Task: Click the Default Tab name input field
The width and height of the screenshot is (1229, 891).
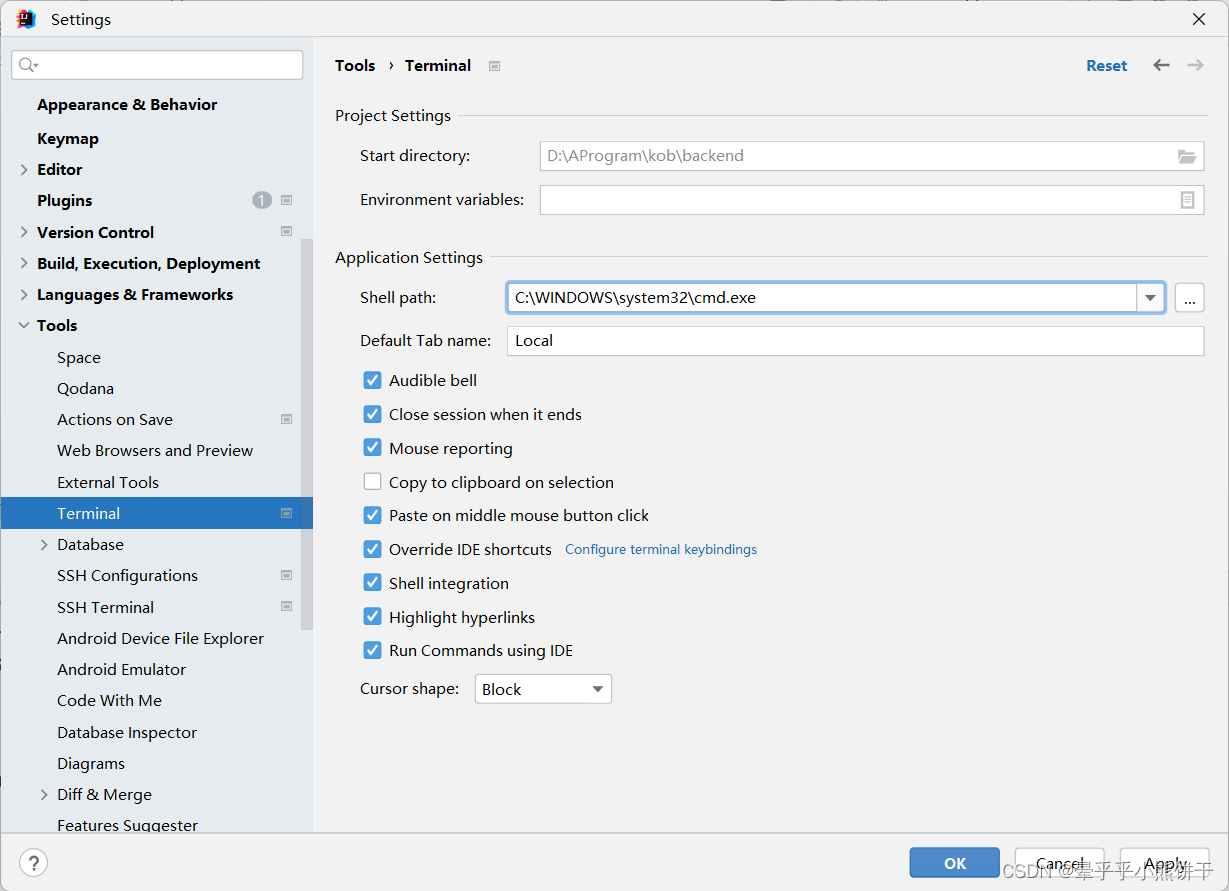Action: pos(855,341)
